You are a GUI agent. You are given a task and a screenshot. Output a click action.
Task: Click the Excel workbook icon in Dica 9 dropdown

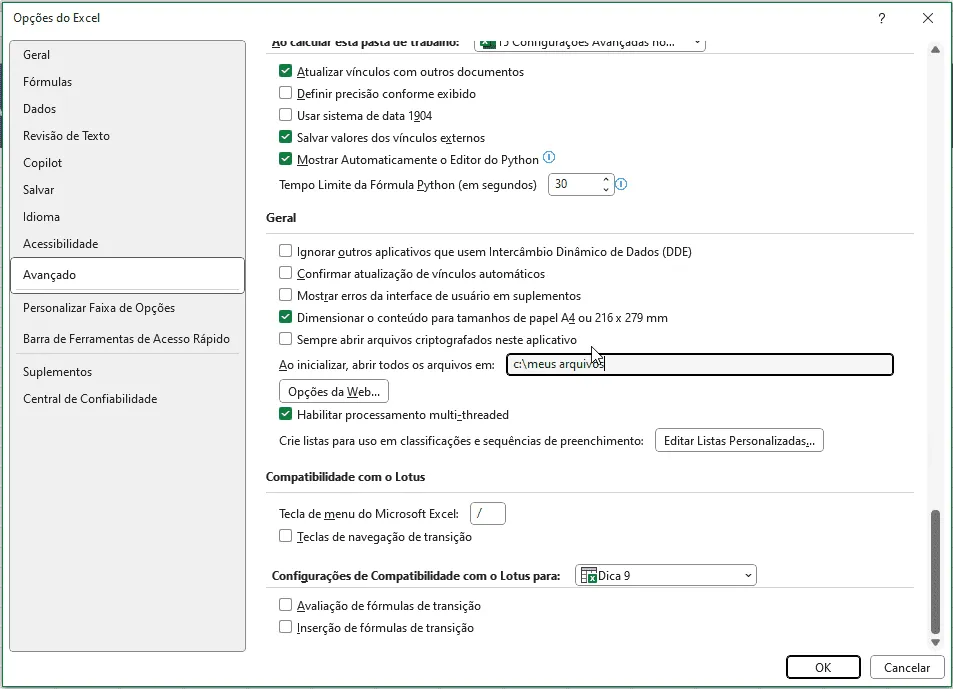(589, 575)
